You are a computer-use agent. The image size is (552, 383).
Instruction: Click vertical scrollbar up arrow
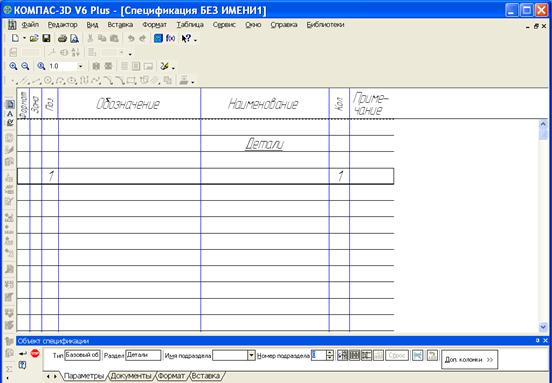coord(543,124)
